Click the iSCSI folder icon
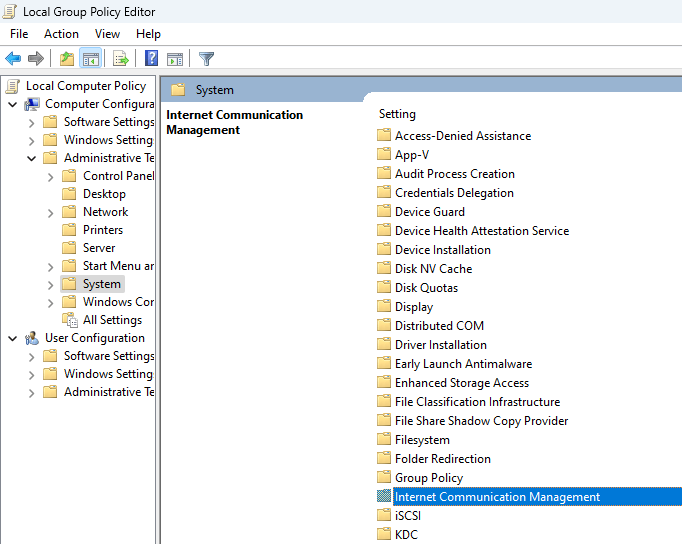682x544 pixels. coord(384,515)
